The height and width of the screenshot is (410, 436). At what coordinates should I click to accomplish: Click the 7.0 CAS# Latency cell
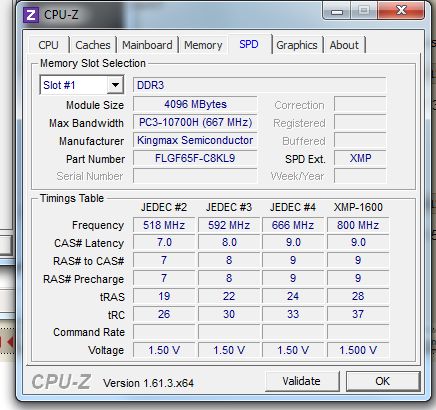pos(164,242)
